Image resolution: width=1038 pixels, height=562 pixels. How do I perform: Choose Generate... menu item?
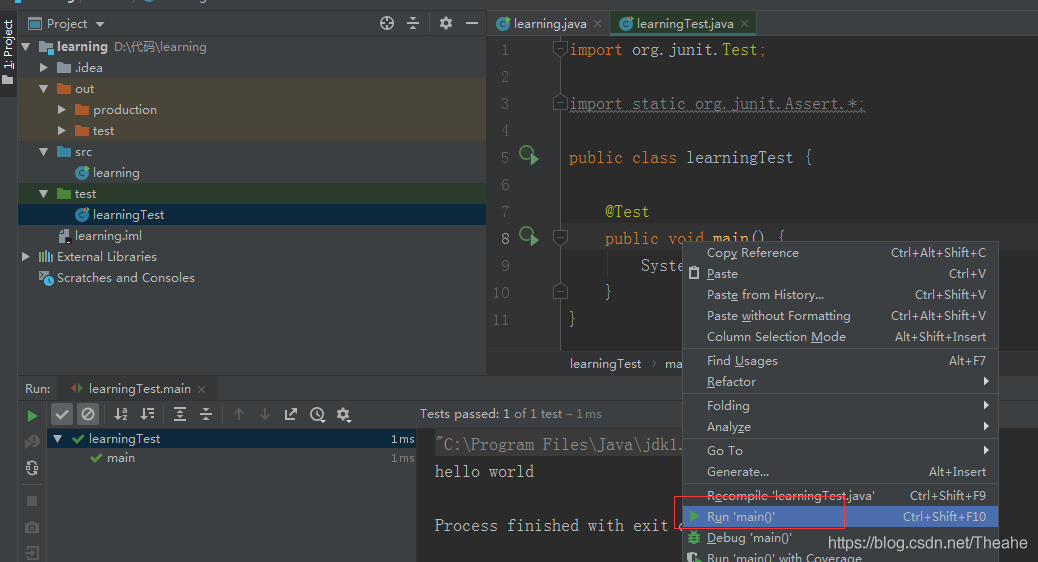(x=840, y=472)
